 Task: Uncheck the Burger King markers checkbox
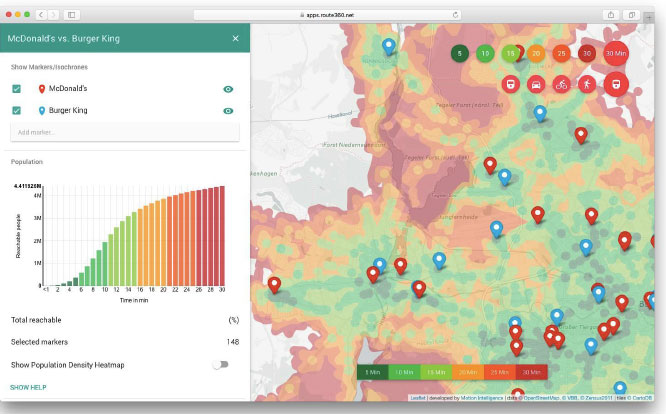coord(17,111)
